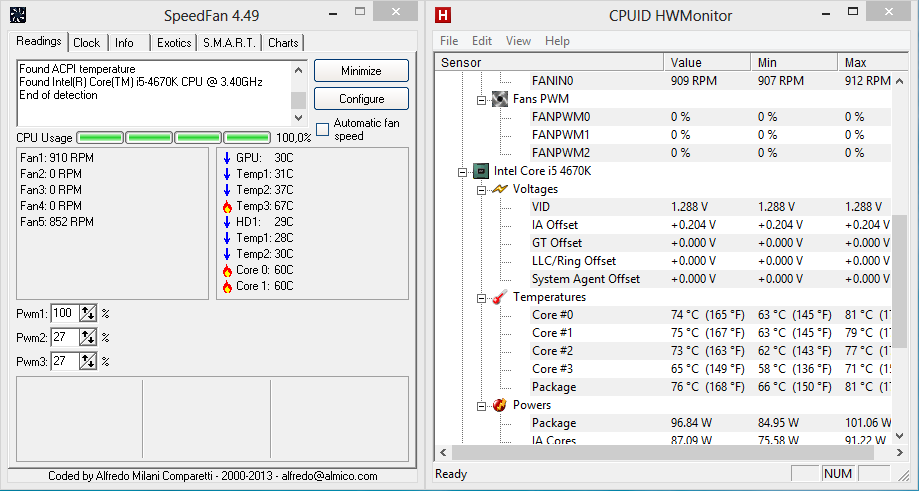Click the alfredo@almico.com status bar text
This screenshot has height=491, width=919.
pyautogui.click(x=329, y=476)
